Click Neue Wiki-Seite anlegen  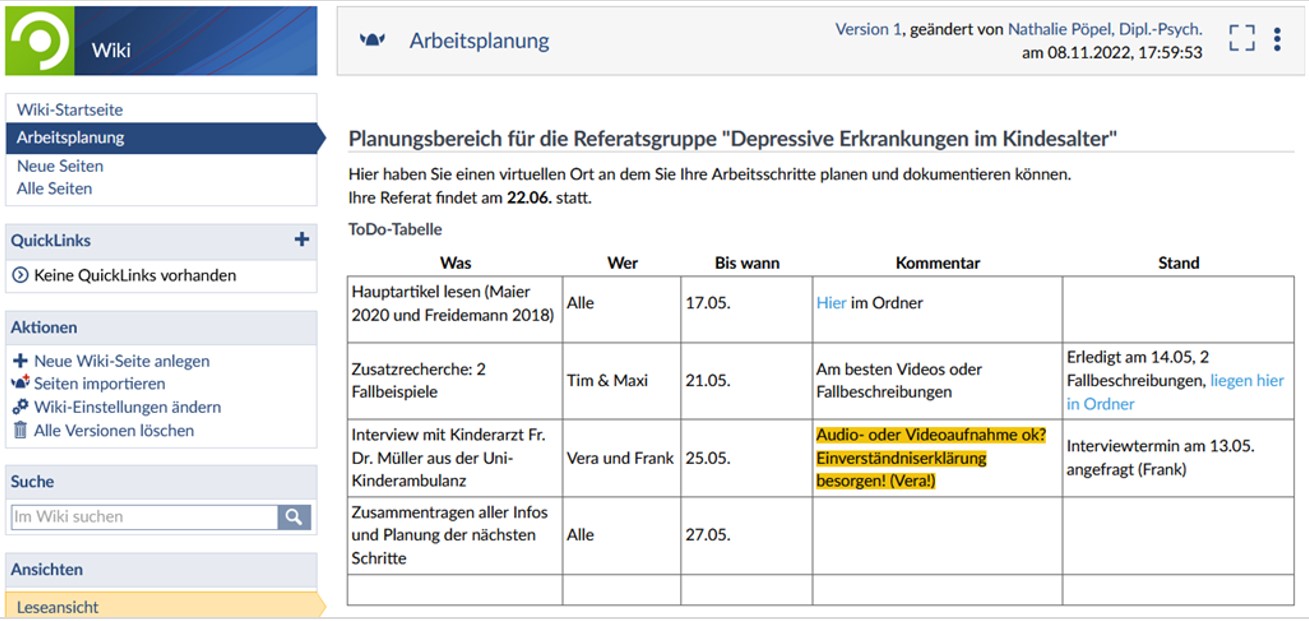(121, 361)
